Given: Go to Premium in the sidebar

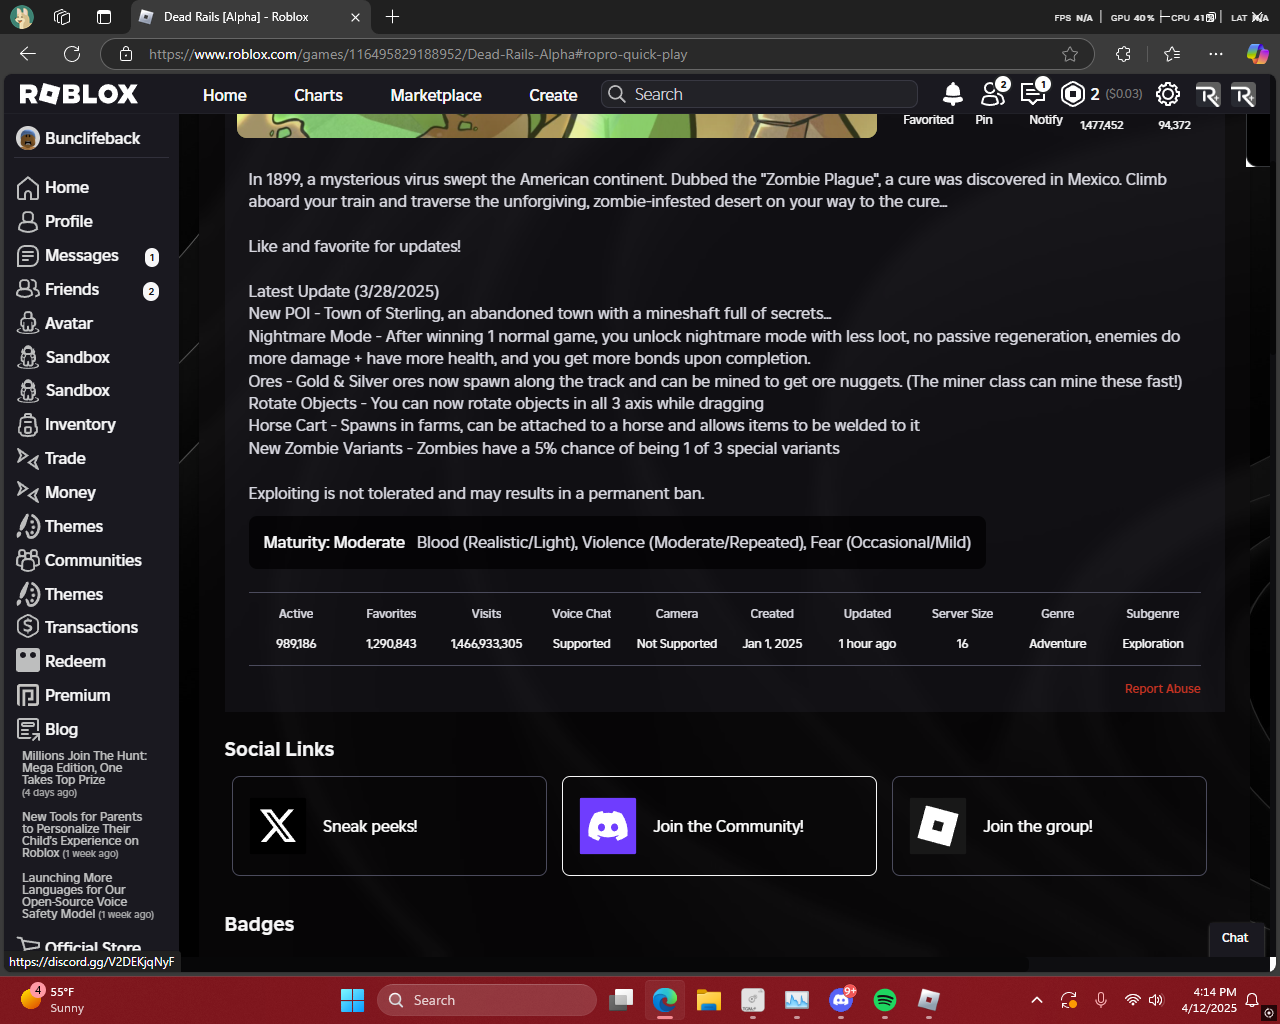Looking at the screenshot, I should (x=77, y=695).
